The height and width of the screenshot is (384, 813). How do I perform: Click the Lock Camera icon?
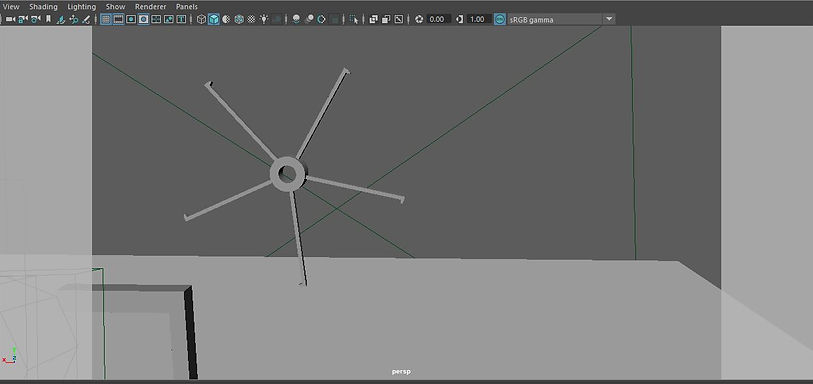[x=23, y=19]
